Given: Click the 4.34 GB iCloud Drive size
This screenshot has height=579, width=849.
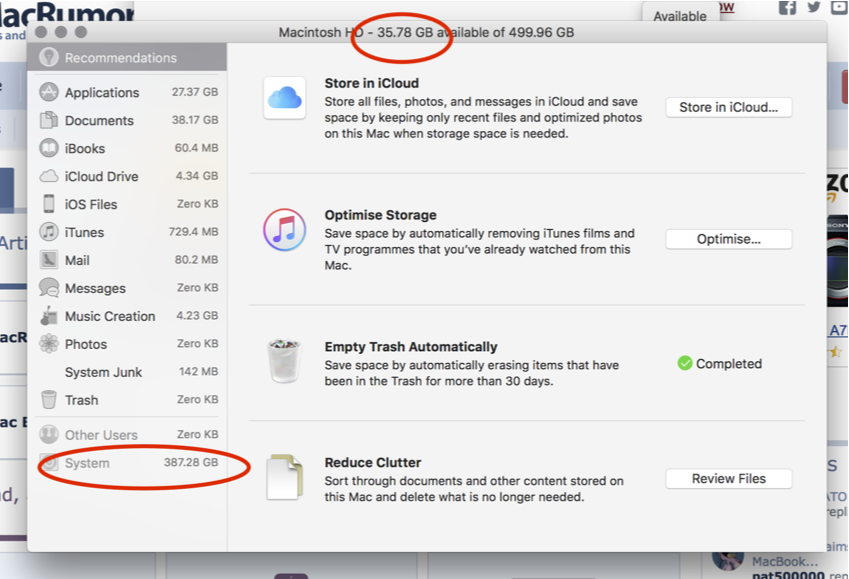Looking at the screenshot, I should pos(197,176).
